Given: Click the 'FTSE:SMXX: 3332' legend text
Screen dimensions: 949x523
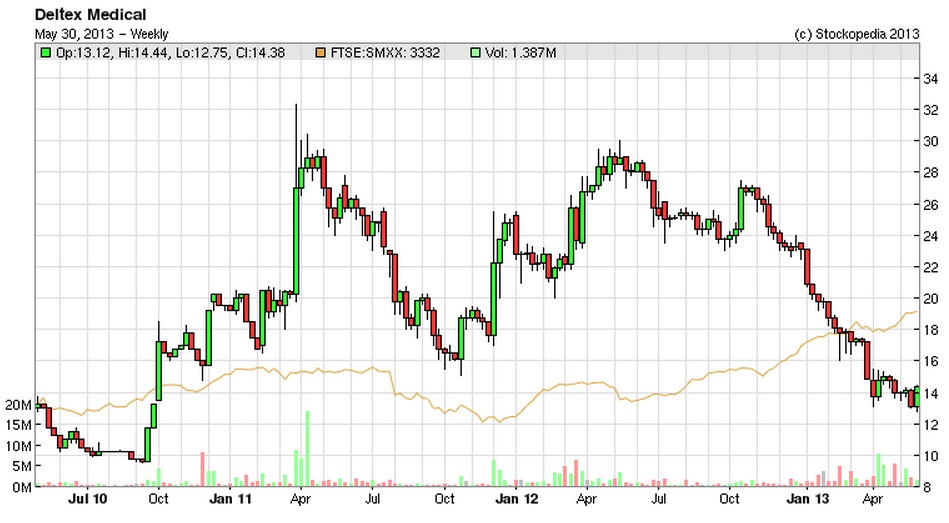Looking at the screenshot, I should click(385, 53).
